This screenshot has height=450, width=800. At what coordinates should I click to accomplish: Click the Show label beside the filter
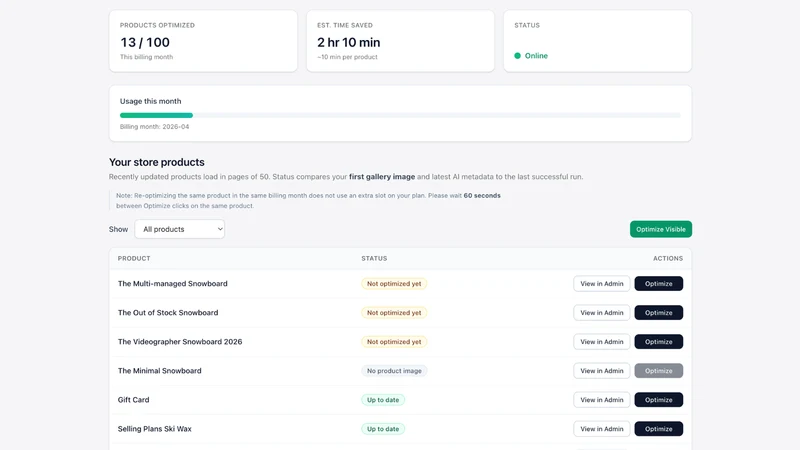(x=118, y=229)
